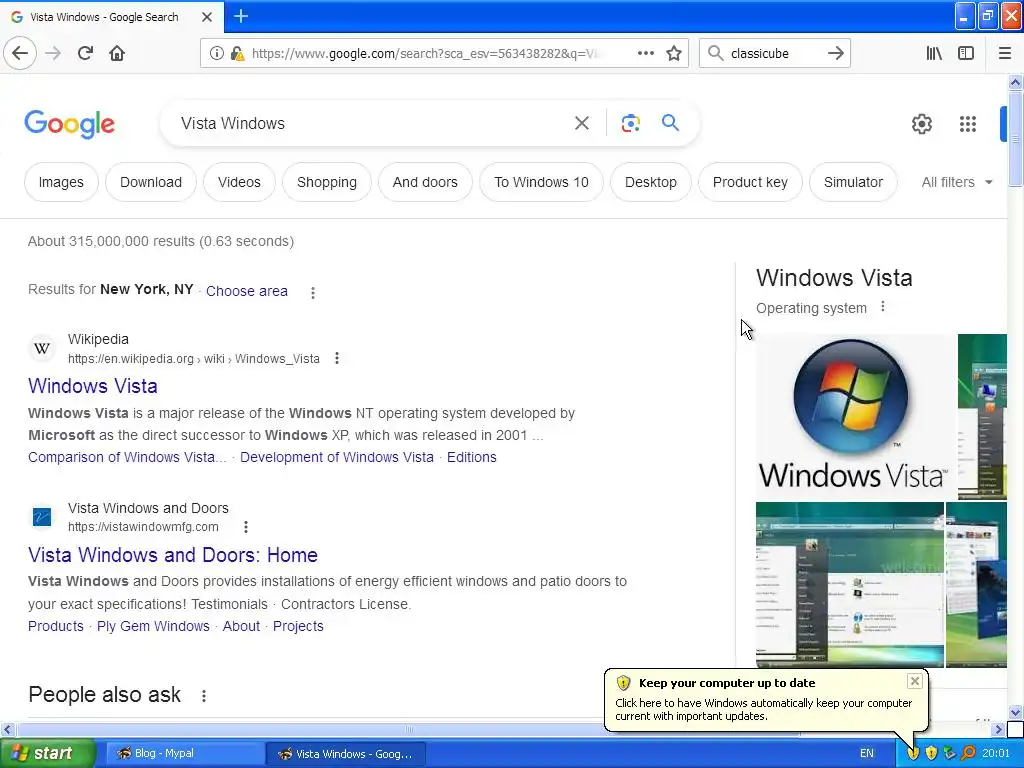Click the horizontal scrollbar left arrow
This screenshot has width=1024, height=768.
click(7, 729)
